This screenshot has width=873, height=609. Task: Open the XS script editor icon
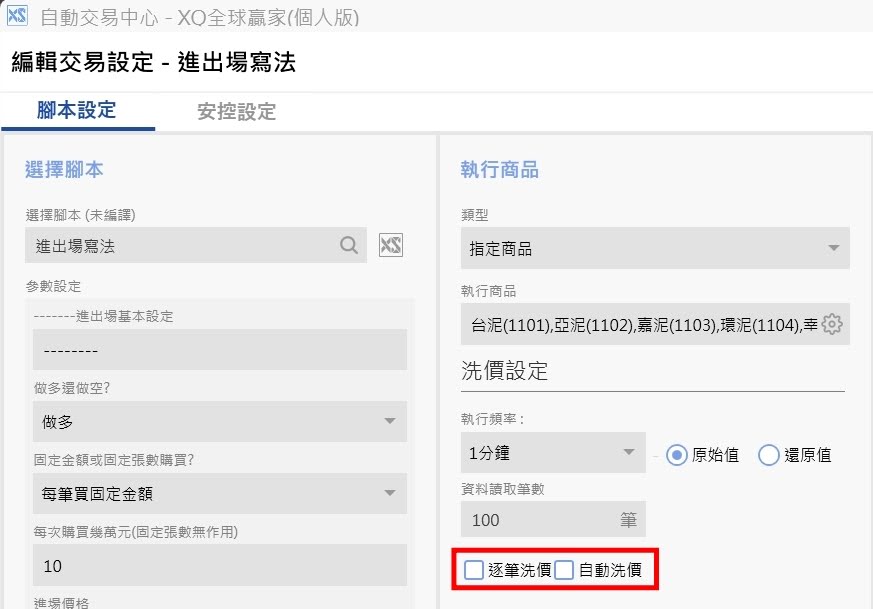(390, 245)
